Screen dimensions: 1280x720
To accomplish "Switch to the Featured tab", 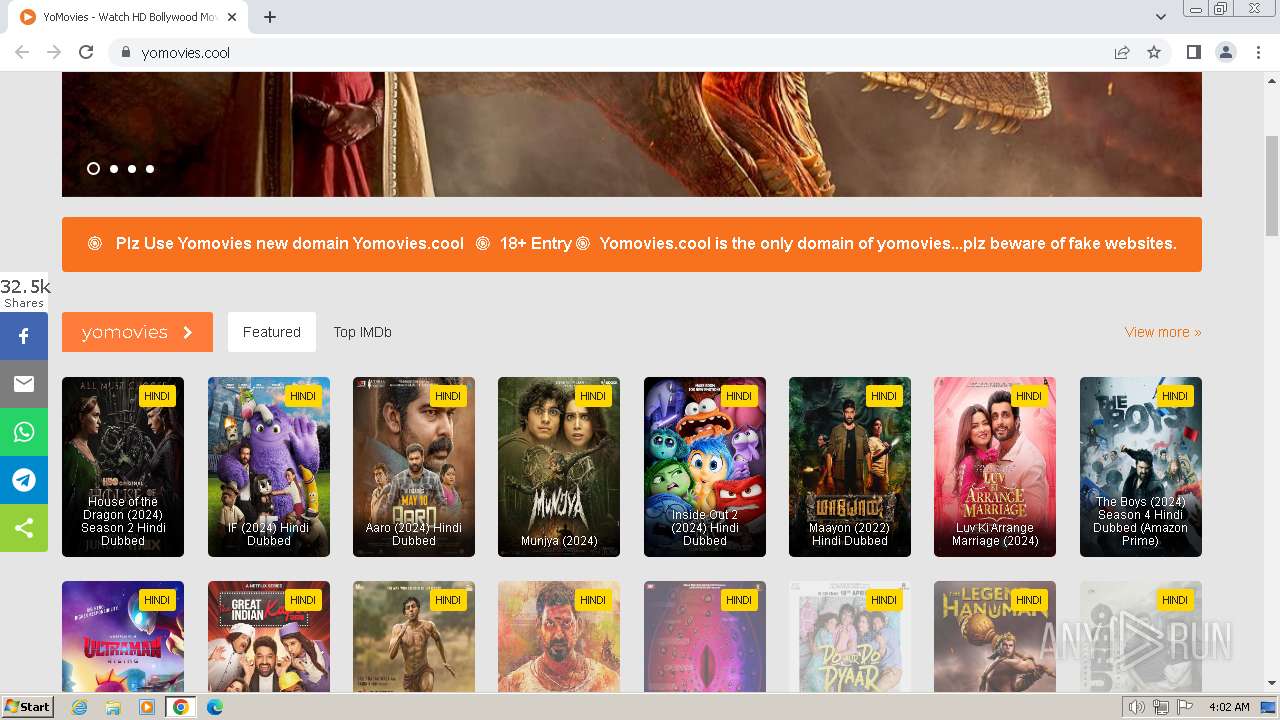I will [x=272, y=332].
